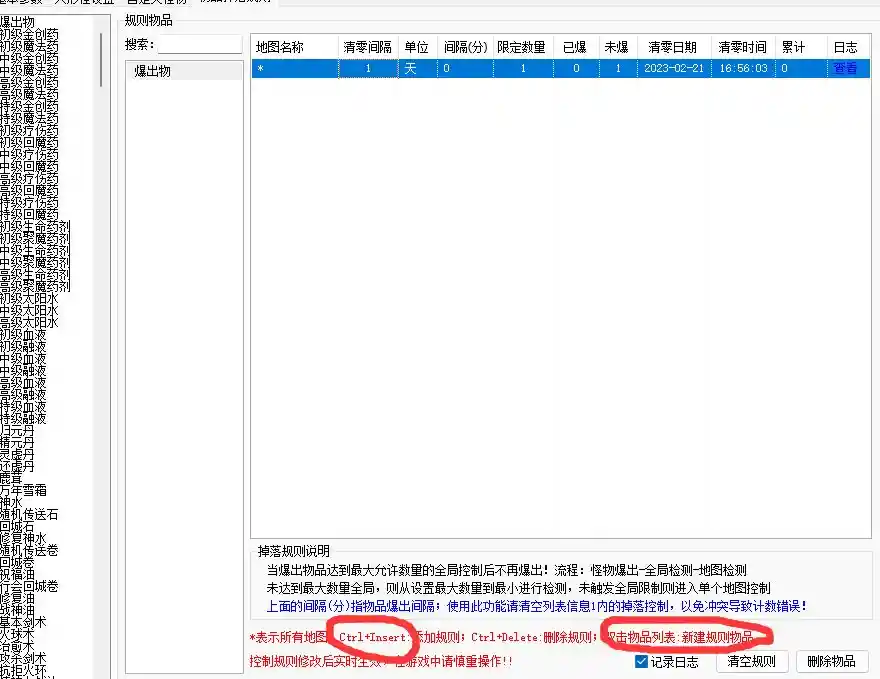Select 回城石 in the item list

(x=17, y=526)
